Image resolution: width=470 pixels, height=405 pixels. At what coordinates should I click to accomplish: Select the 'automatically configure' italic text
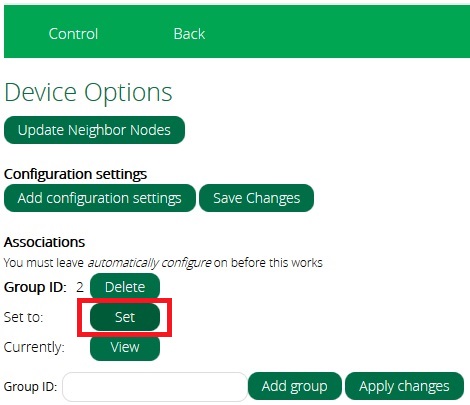[149, 263]
